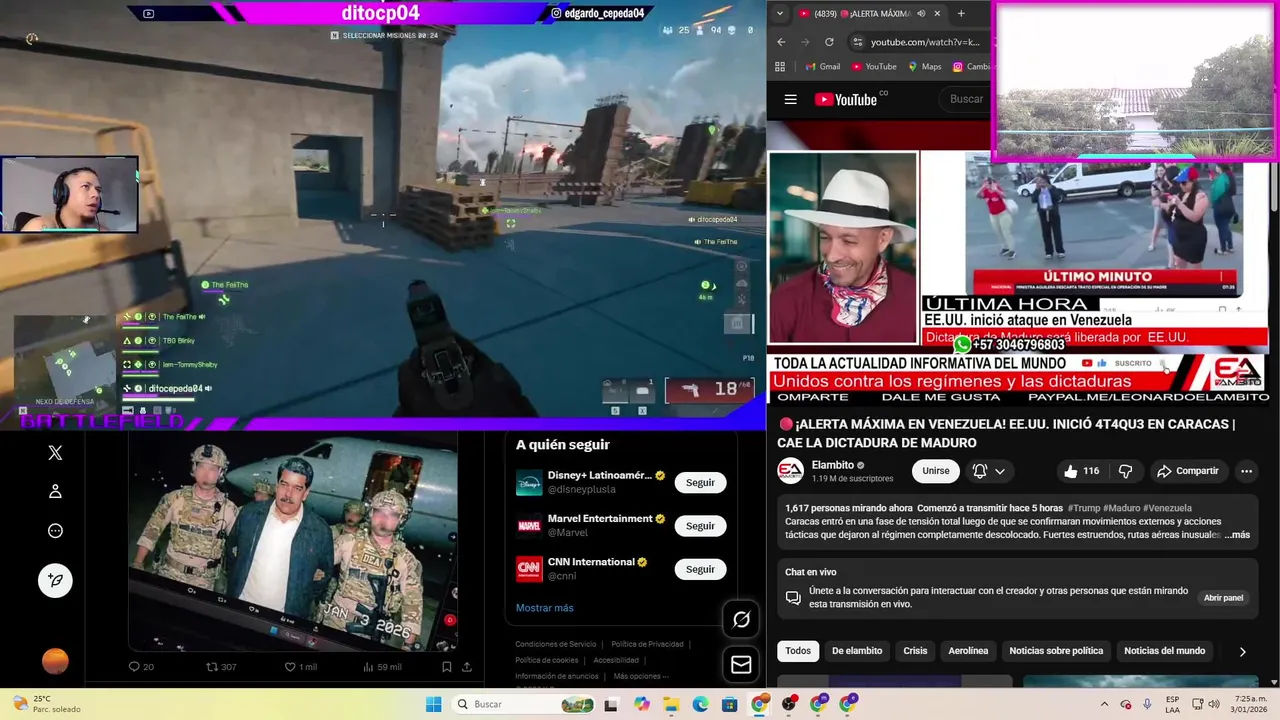Open the video's three-dot more actions menu
Viewport: 1280px width, 720px height.
1246,471
